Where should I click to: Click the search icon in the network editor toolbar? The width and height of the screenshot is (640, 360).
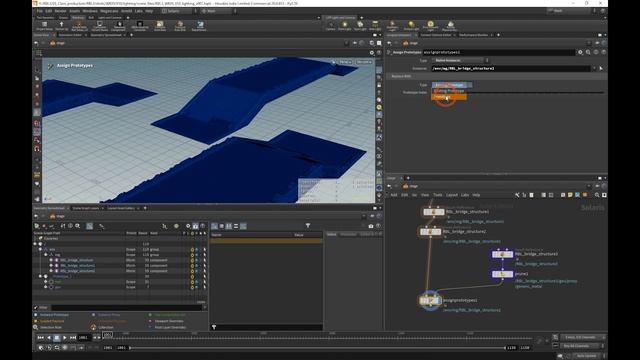[597, 195]
